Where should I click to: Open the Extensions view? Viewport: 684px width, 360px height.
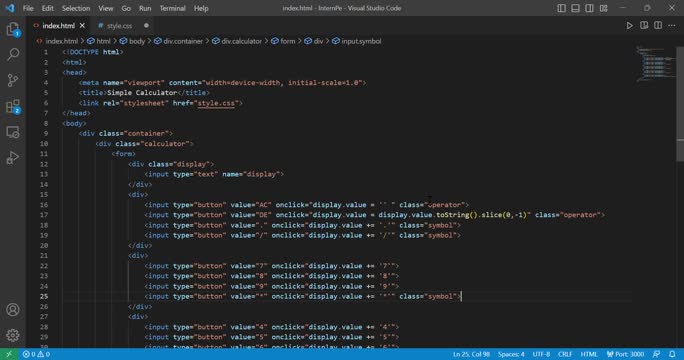coord(13,106)
